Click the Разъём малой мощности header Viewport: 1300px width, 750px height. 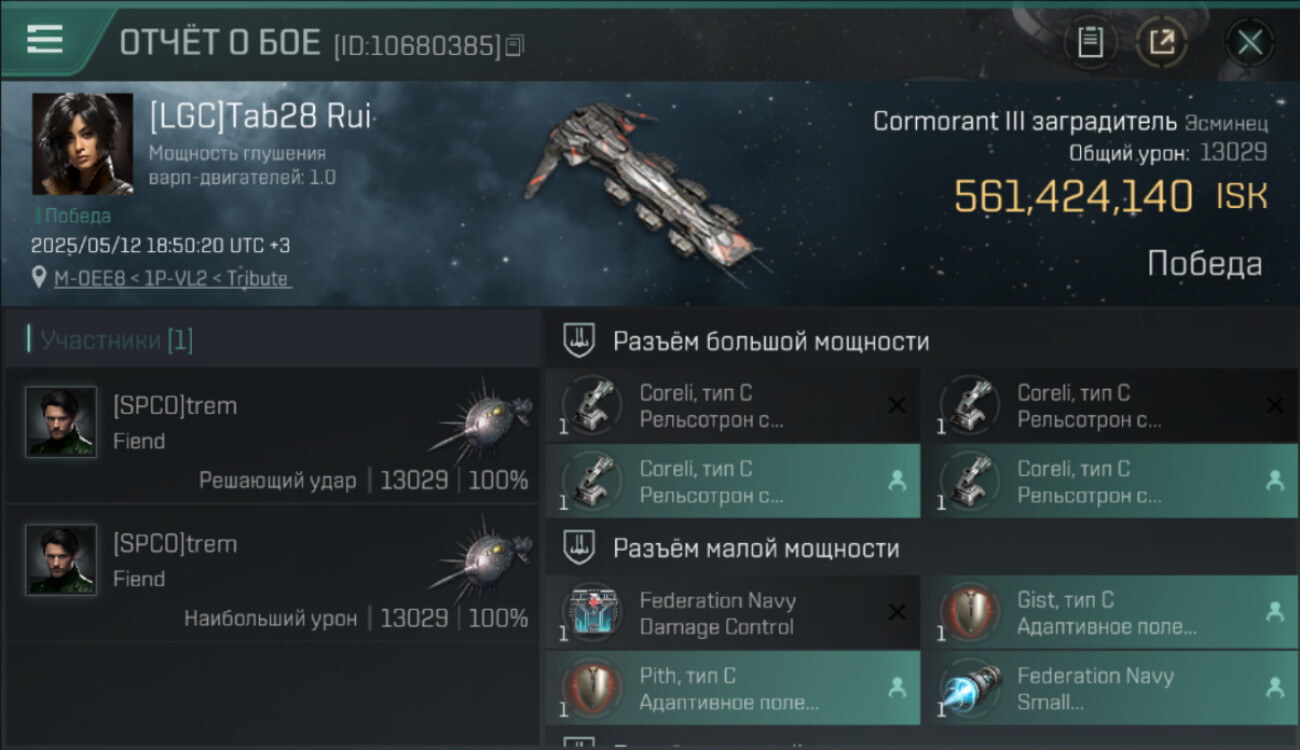point(756,549)
